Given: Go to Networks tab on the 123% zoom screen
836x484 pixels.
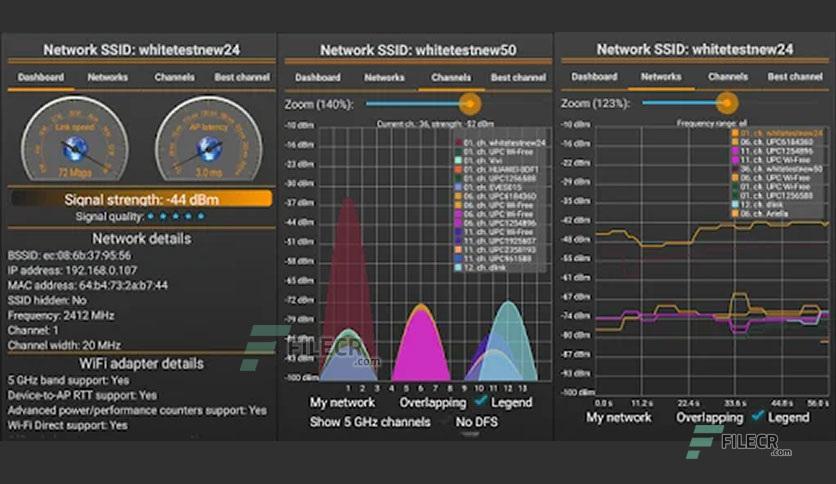Looking at the screenshot, I should tap(661, 77).
